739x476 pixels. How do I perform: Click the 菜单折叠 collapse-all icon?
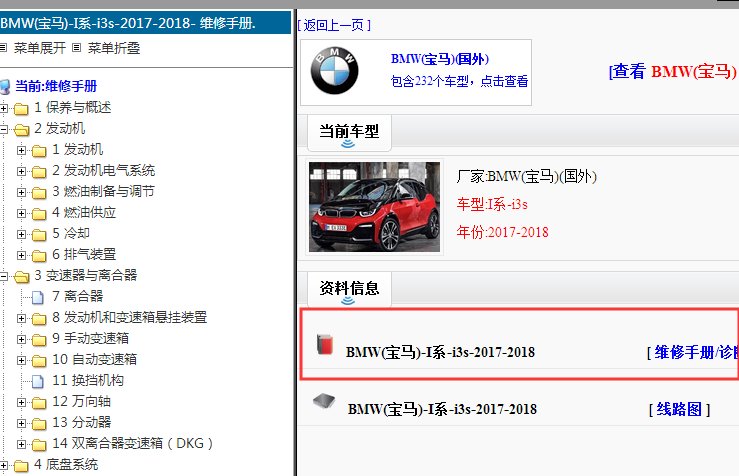77,48
